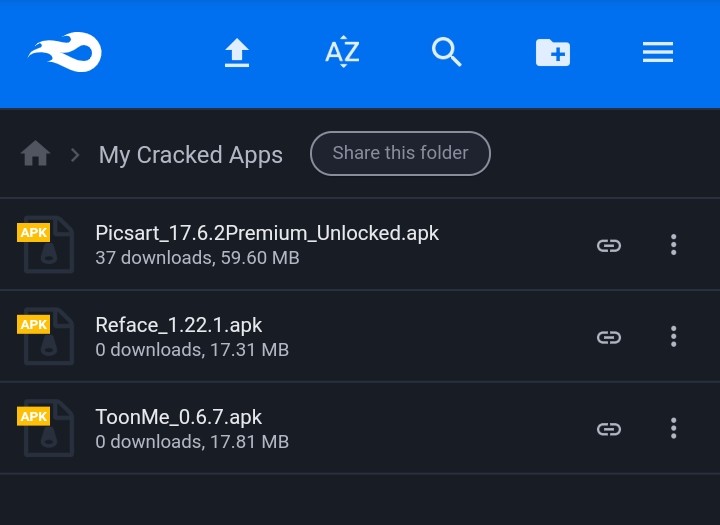The height and width of the screenshot is (525, 720).
Task: Sort files with the AZ icon
Action: pos(342,52)
